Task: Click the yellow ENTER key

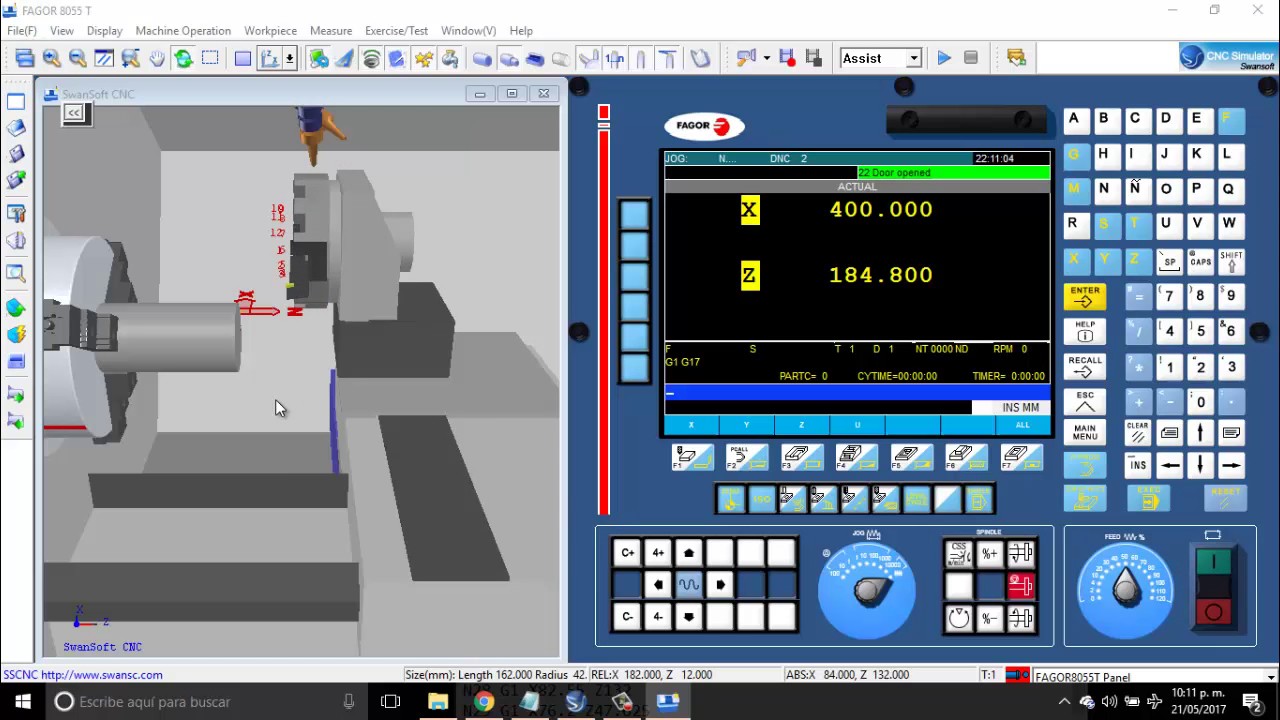Action: click(1085, 297)
